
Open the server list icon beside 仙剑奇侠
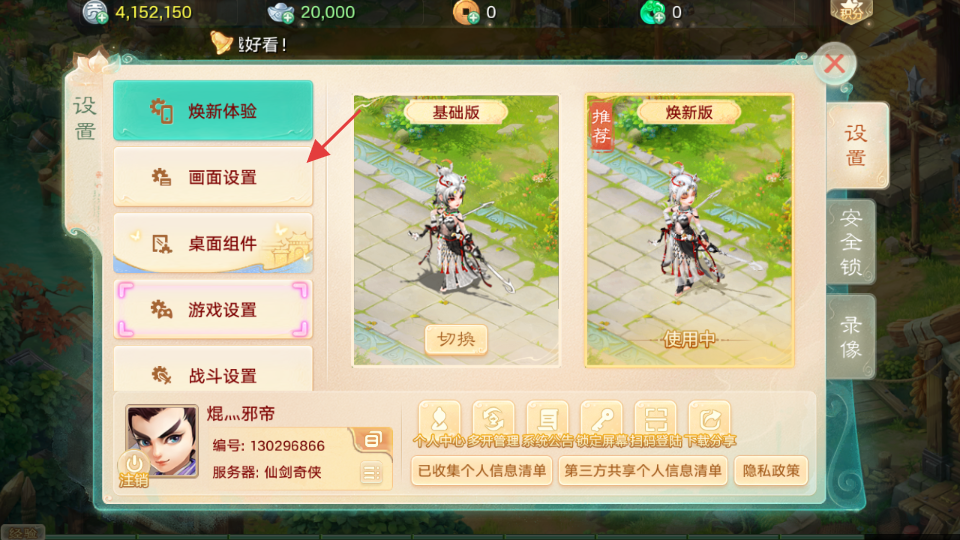[371, 473]
